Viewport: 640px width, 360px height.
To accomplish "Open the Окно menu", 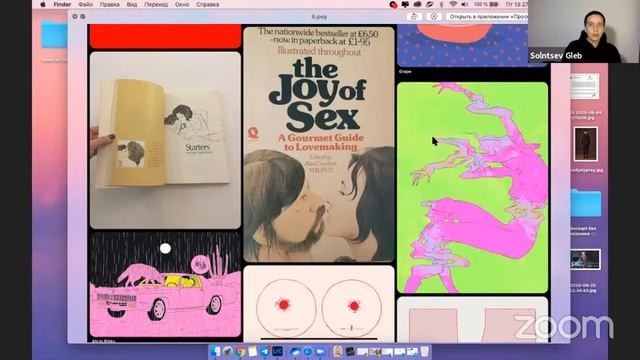I will [x=182, y=4].
